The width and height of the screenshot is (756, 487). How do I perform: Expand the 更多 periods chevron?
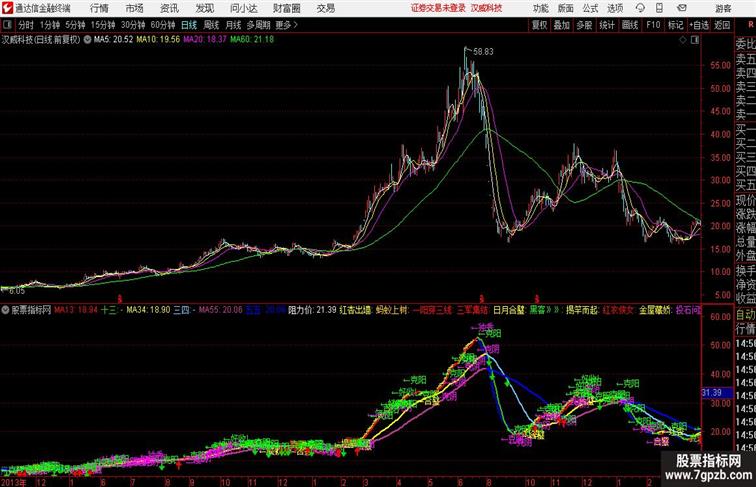pos(287,25)
